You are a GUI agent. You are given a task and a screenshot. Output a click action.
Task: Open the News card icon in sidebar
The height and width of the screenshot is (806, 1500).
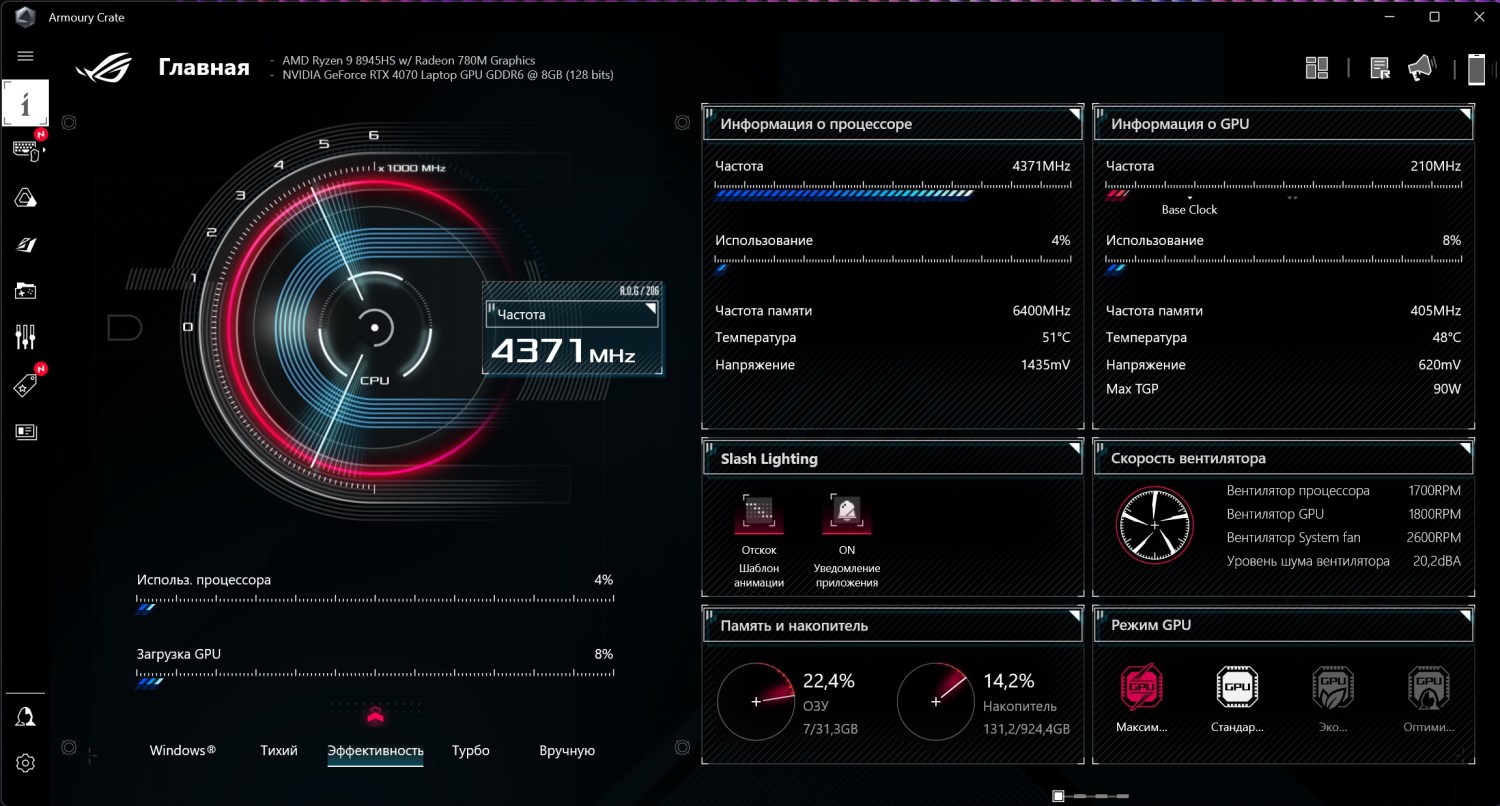tap(26, 432)
